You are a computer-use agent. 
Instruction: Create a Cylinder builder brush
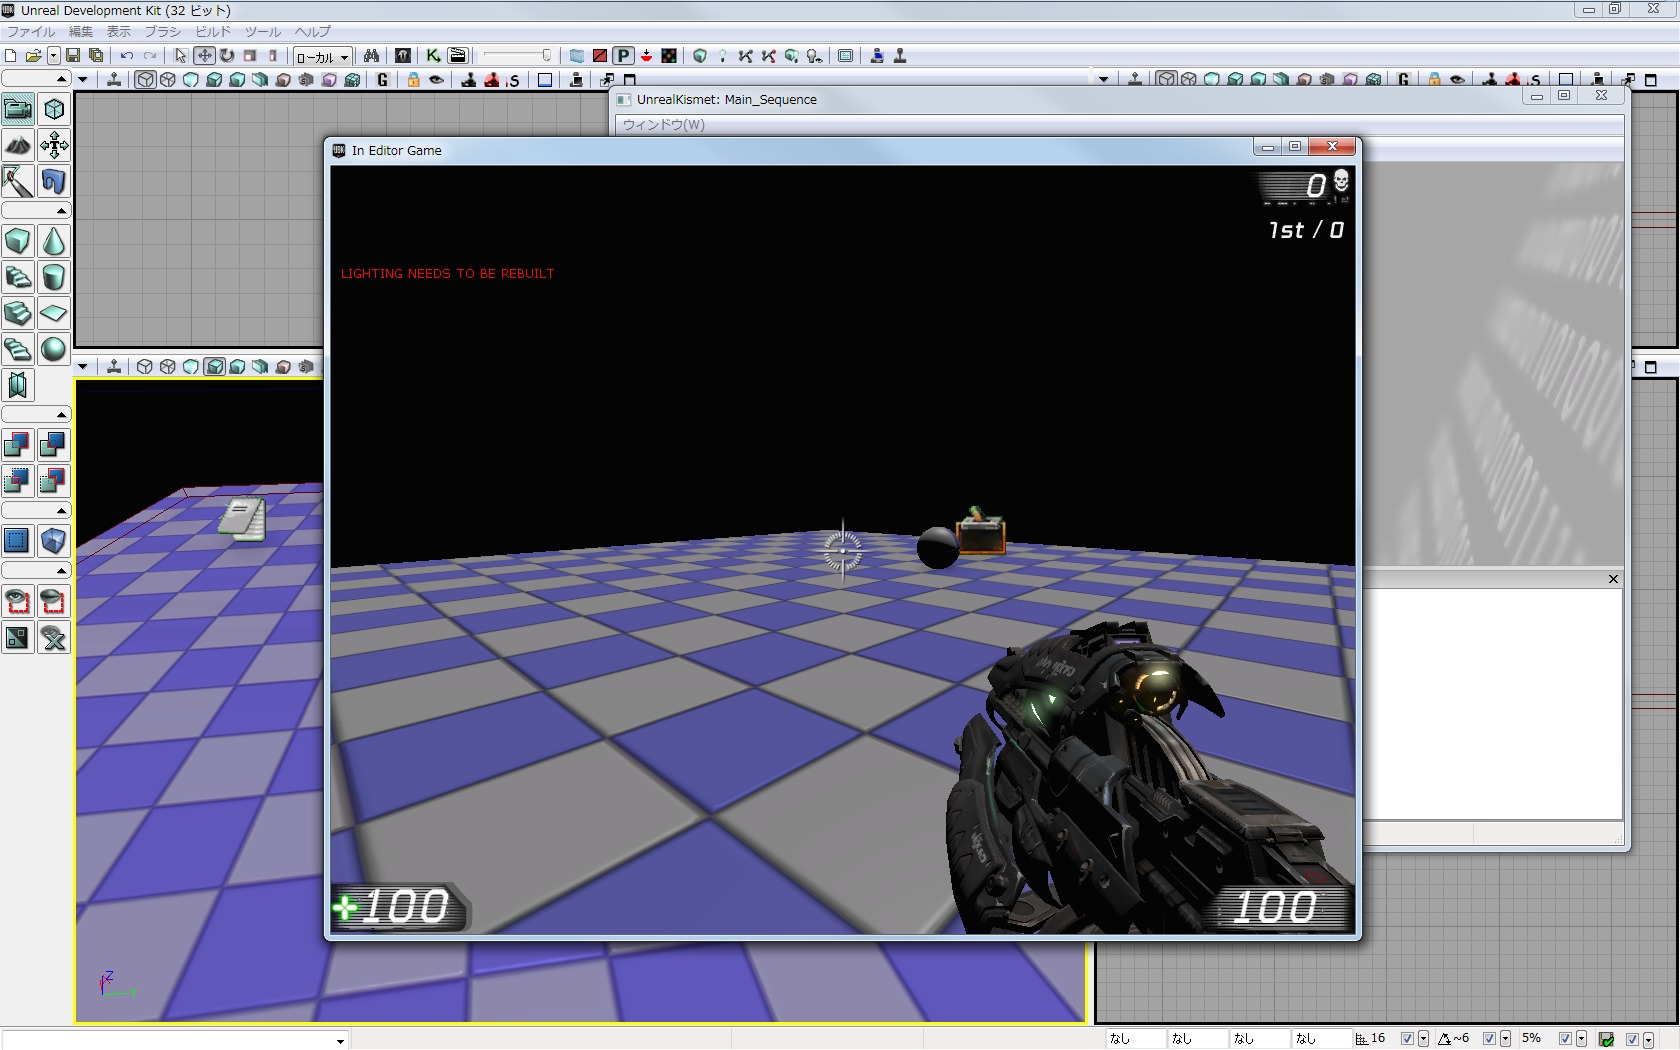[54, 277]
